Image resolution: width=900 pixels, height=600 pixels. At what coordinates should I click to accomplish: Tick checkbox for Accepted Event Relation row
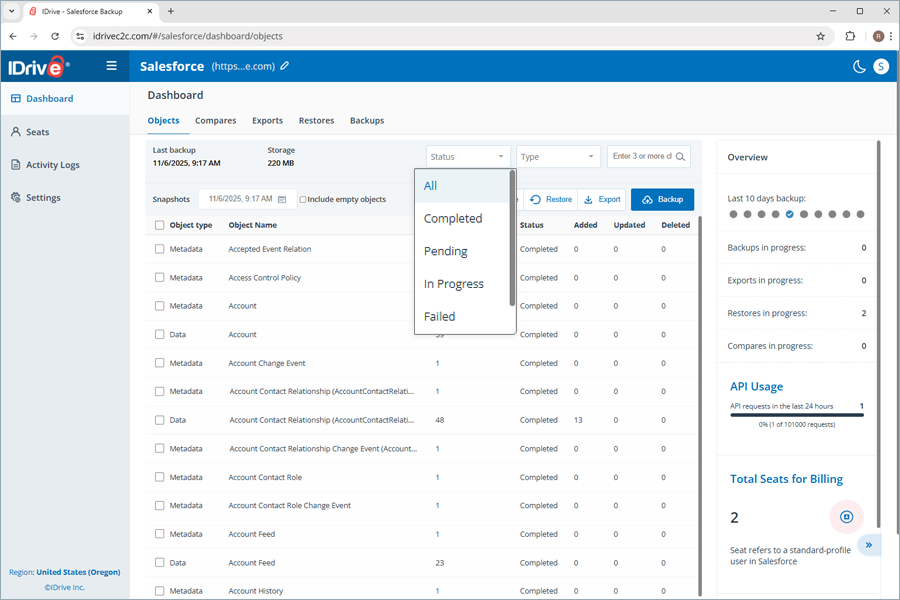(160, 249)
